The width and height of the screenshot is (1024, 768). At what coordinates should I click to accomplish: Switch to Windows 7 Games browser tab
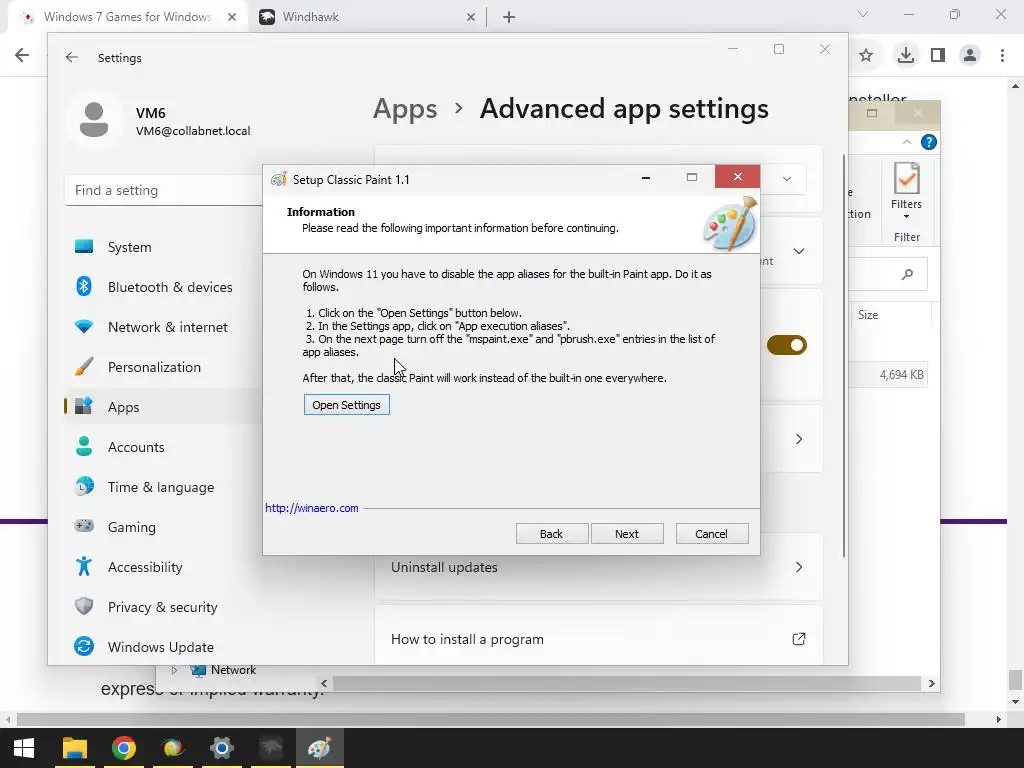127,17
